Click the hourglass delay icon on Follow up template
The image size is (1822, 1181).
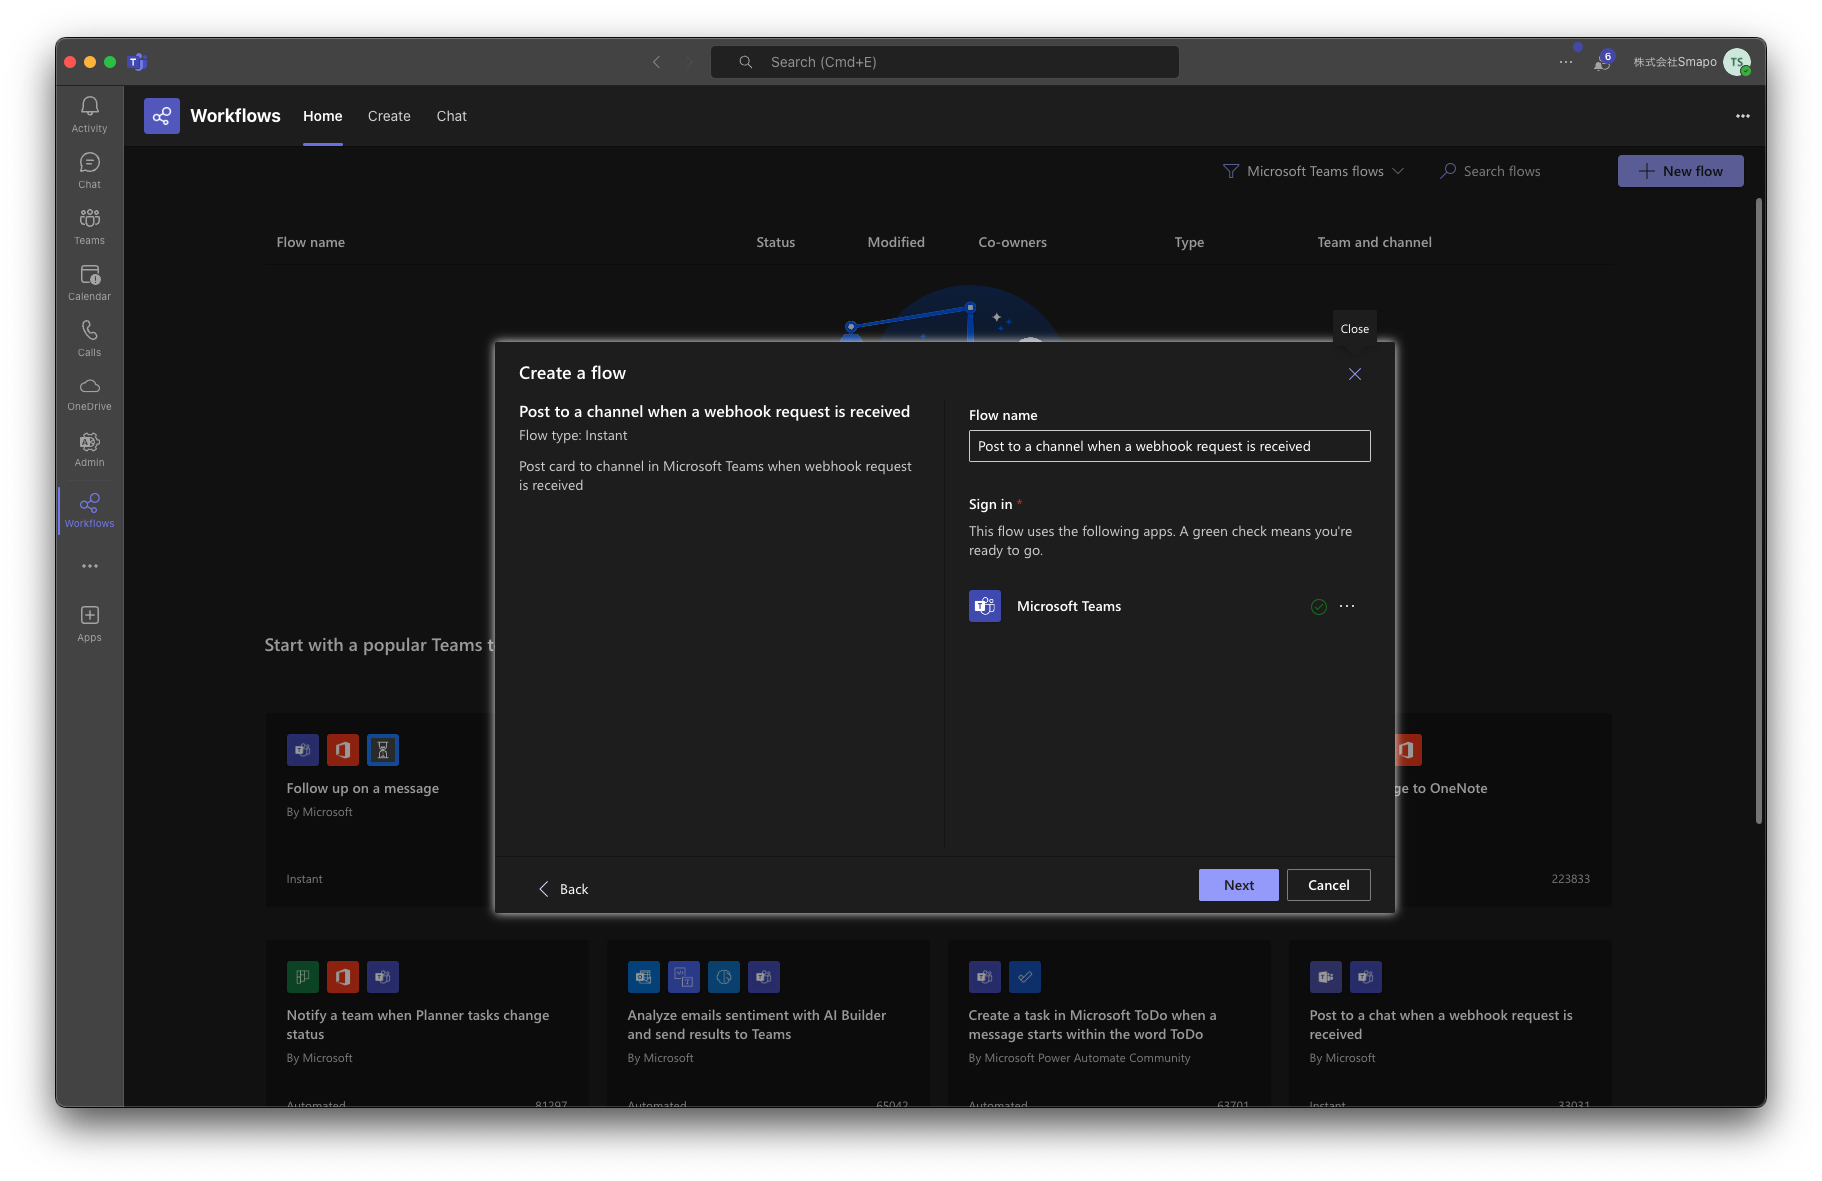[x=383, y=750]
